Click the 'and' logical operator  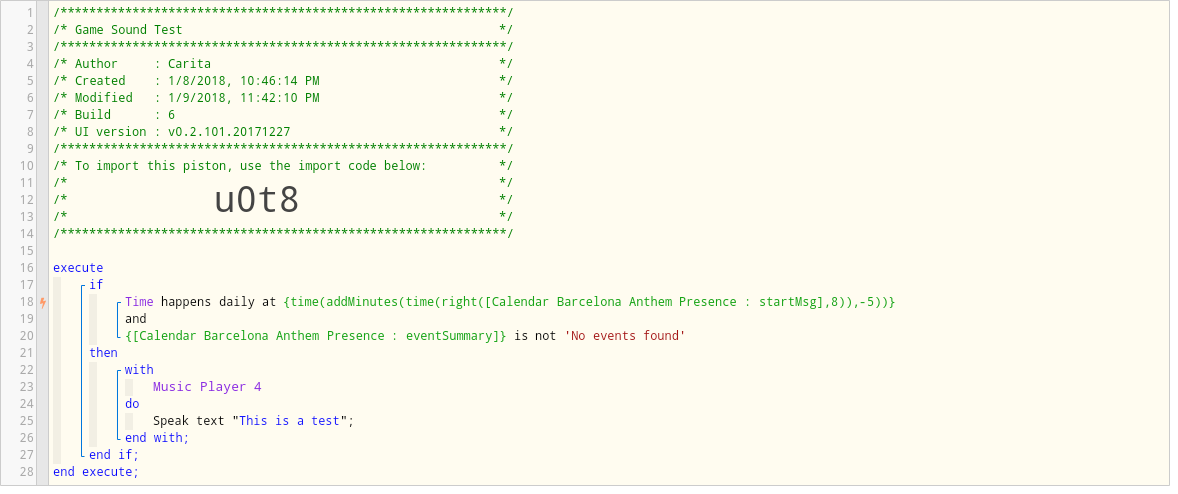135,319
